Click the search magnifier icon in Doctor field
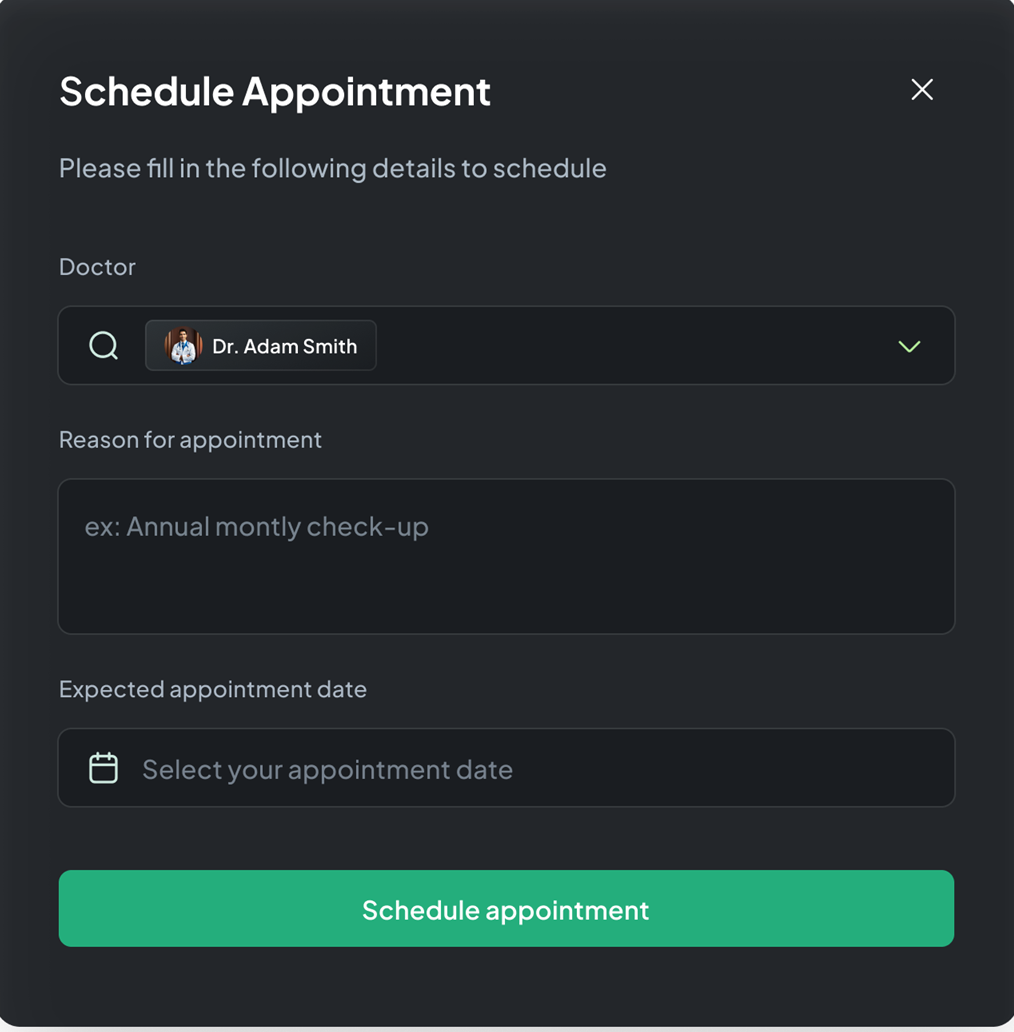1014x1032 pixels. (x=104, y=346)
